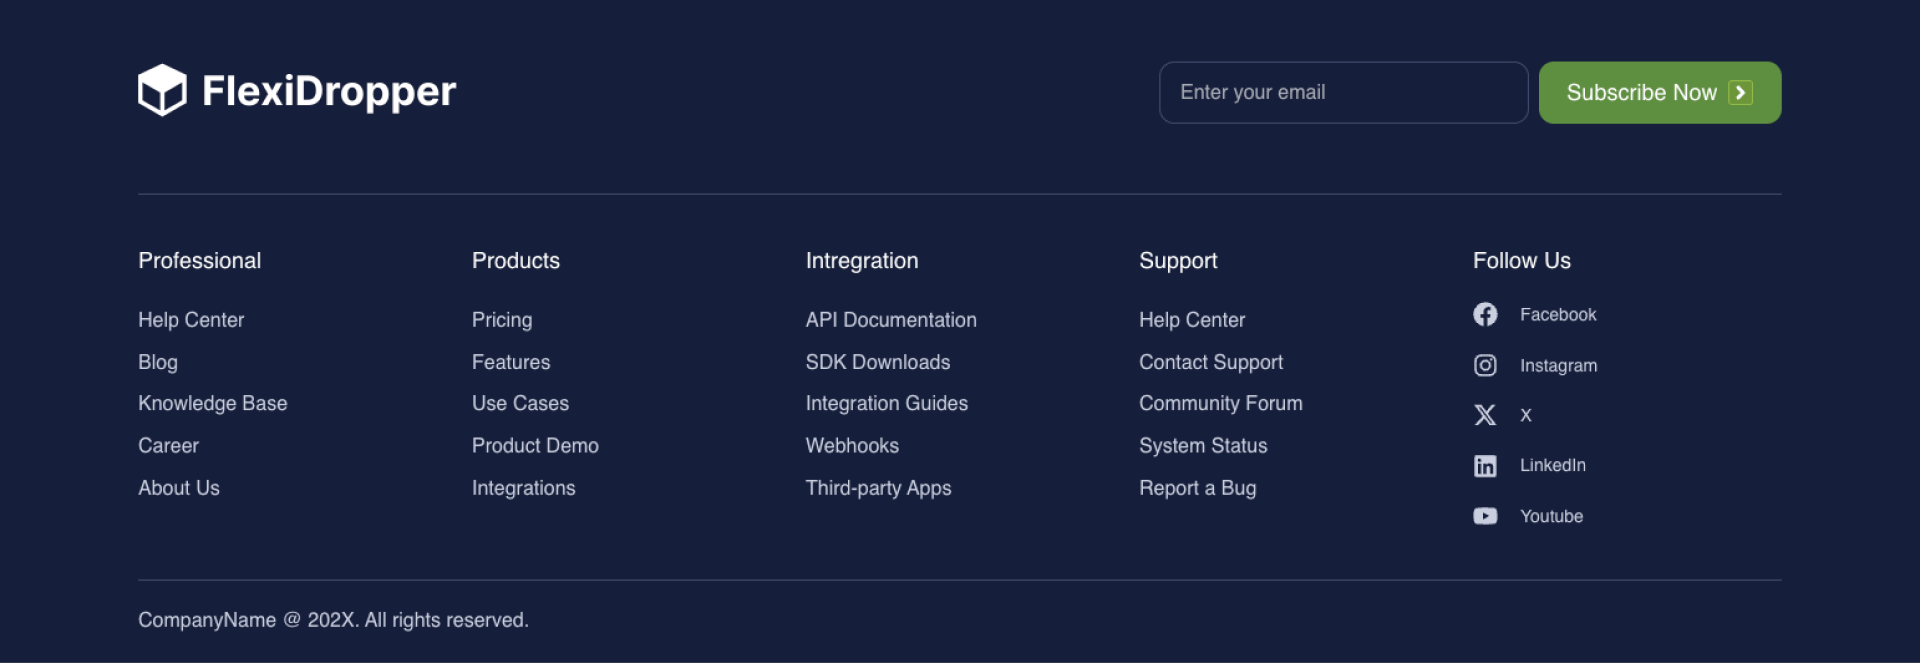Visit the About Us page
This screenshot has width=1920, height=663.
pyautogui.click(x=179, y=488)
